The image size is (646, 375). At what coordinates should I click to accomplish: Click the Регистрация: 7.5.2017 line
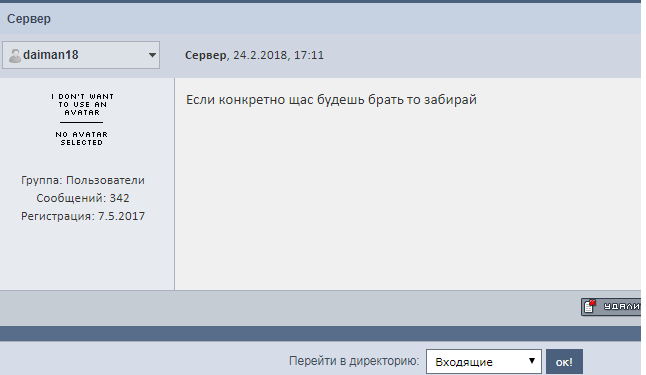click(x=83, y=216)
